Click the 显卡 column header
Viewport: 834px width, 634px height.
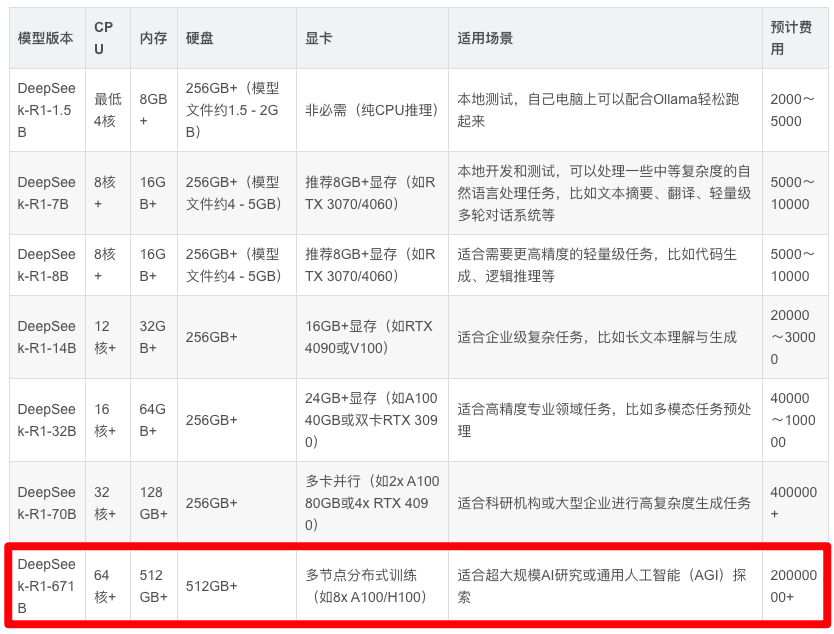(x=372, y=38)
